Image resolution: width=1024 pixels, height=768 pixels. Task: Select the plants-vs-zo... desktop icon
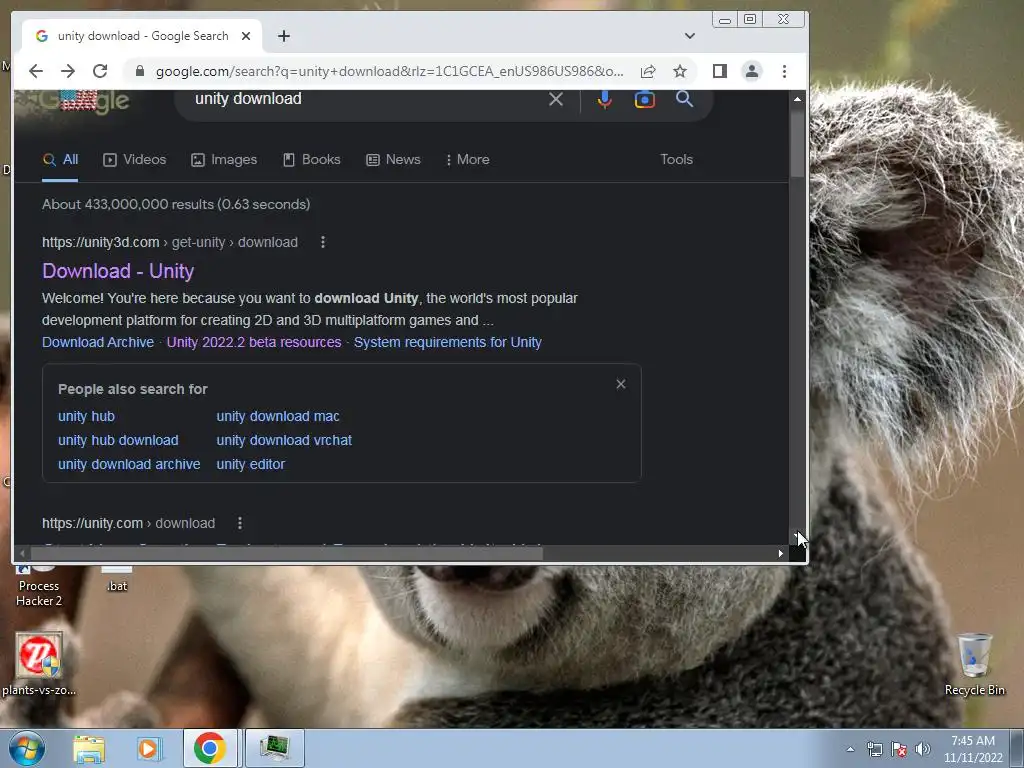pos(39,664)
